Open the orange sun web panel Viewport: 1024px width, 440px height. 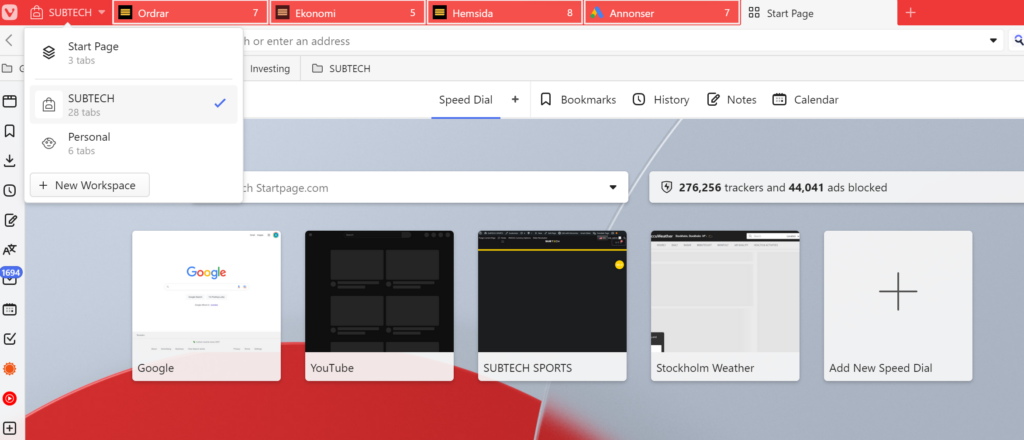point(10,369)
